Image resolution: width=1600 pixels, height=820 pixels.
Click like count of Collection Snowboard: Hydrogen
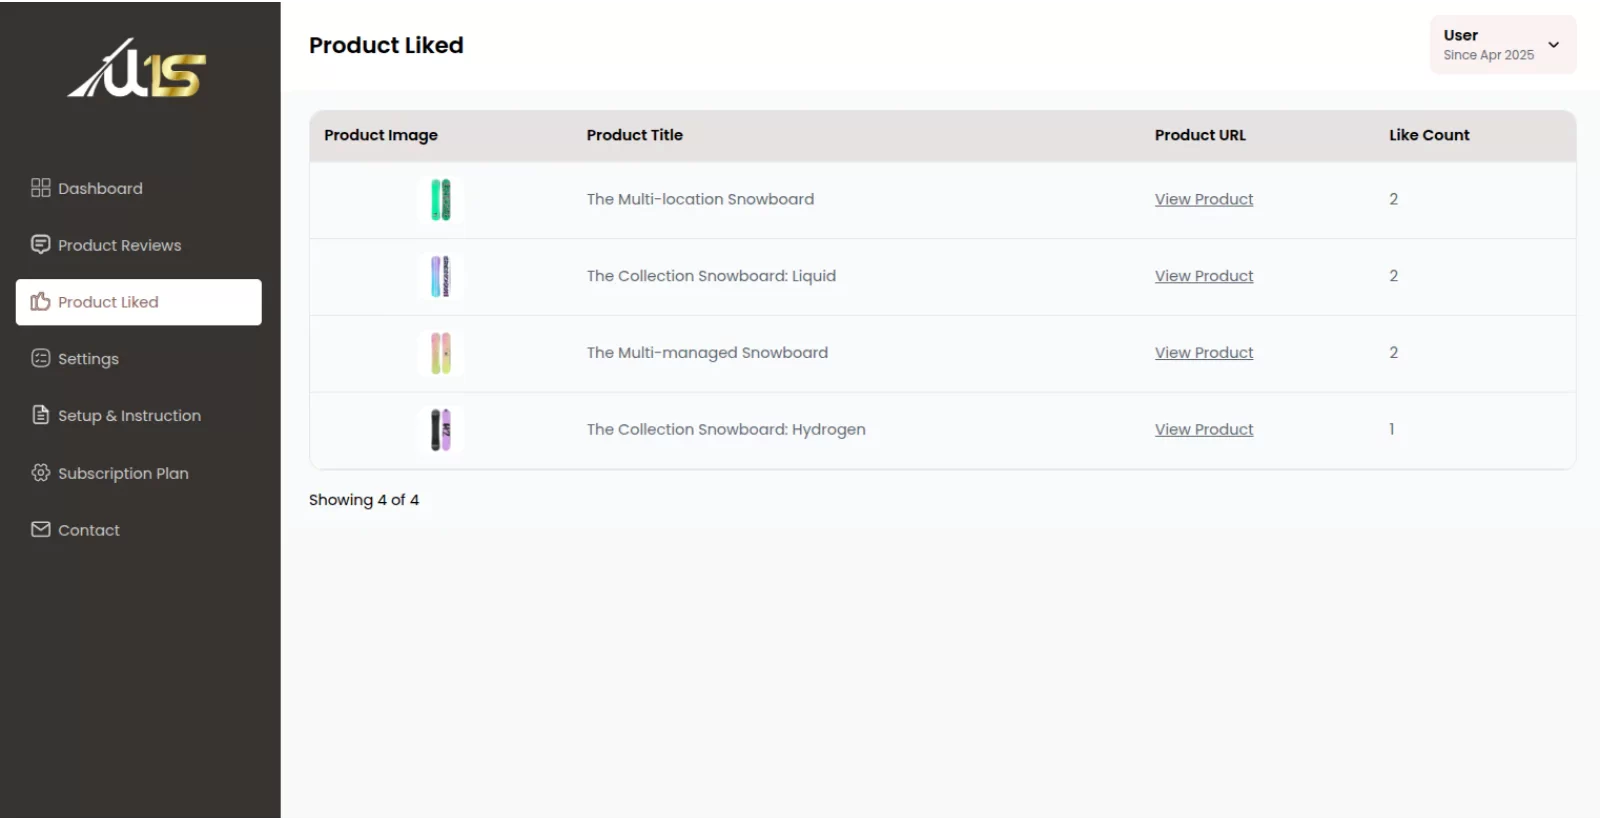[1392, 429]
